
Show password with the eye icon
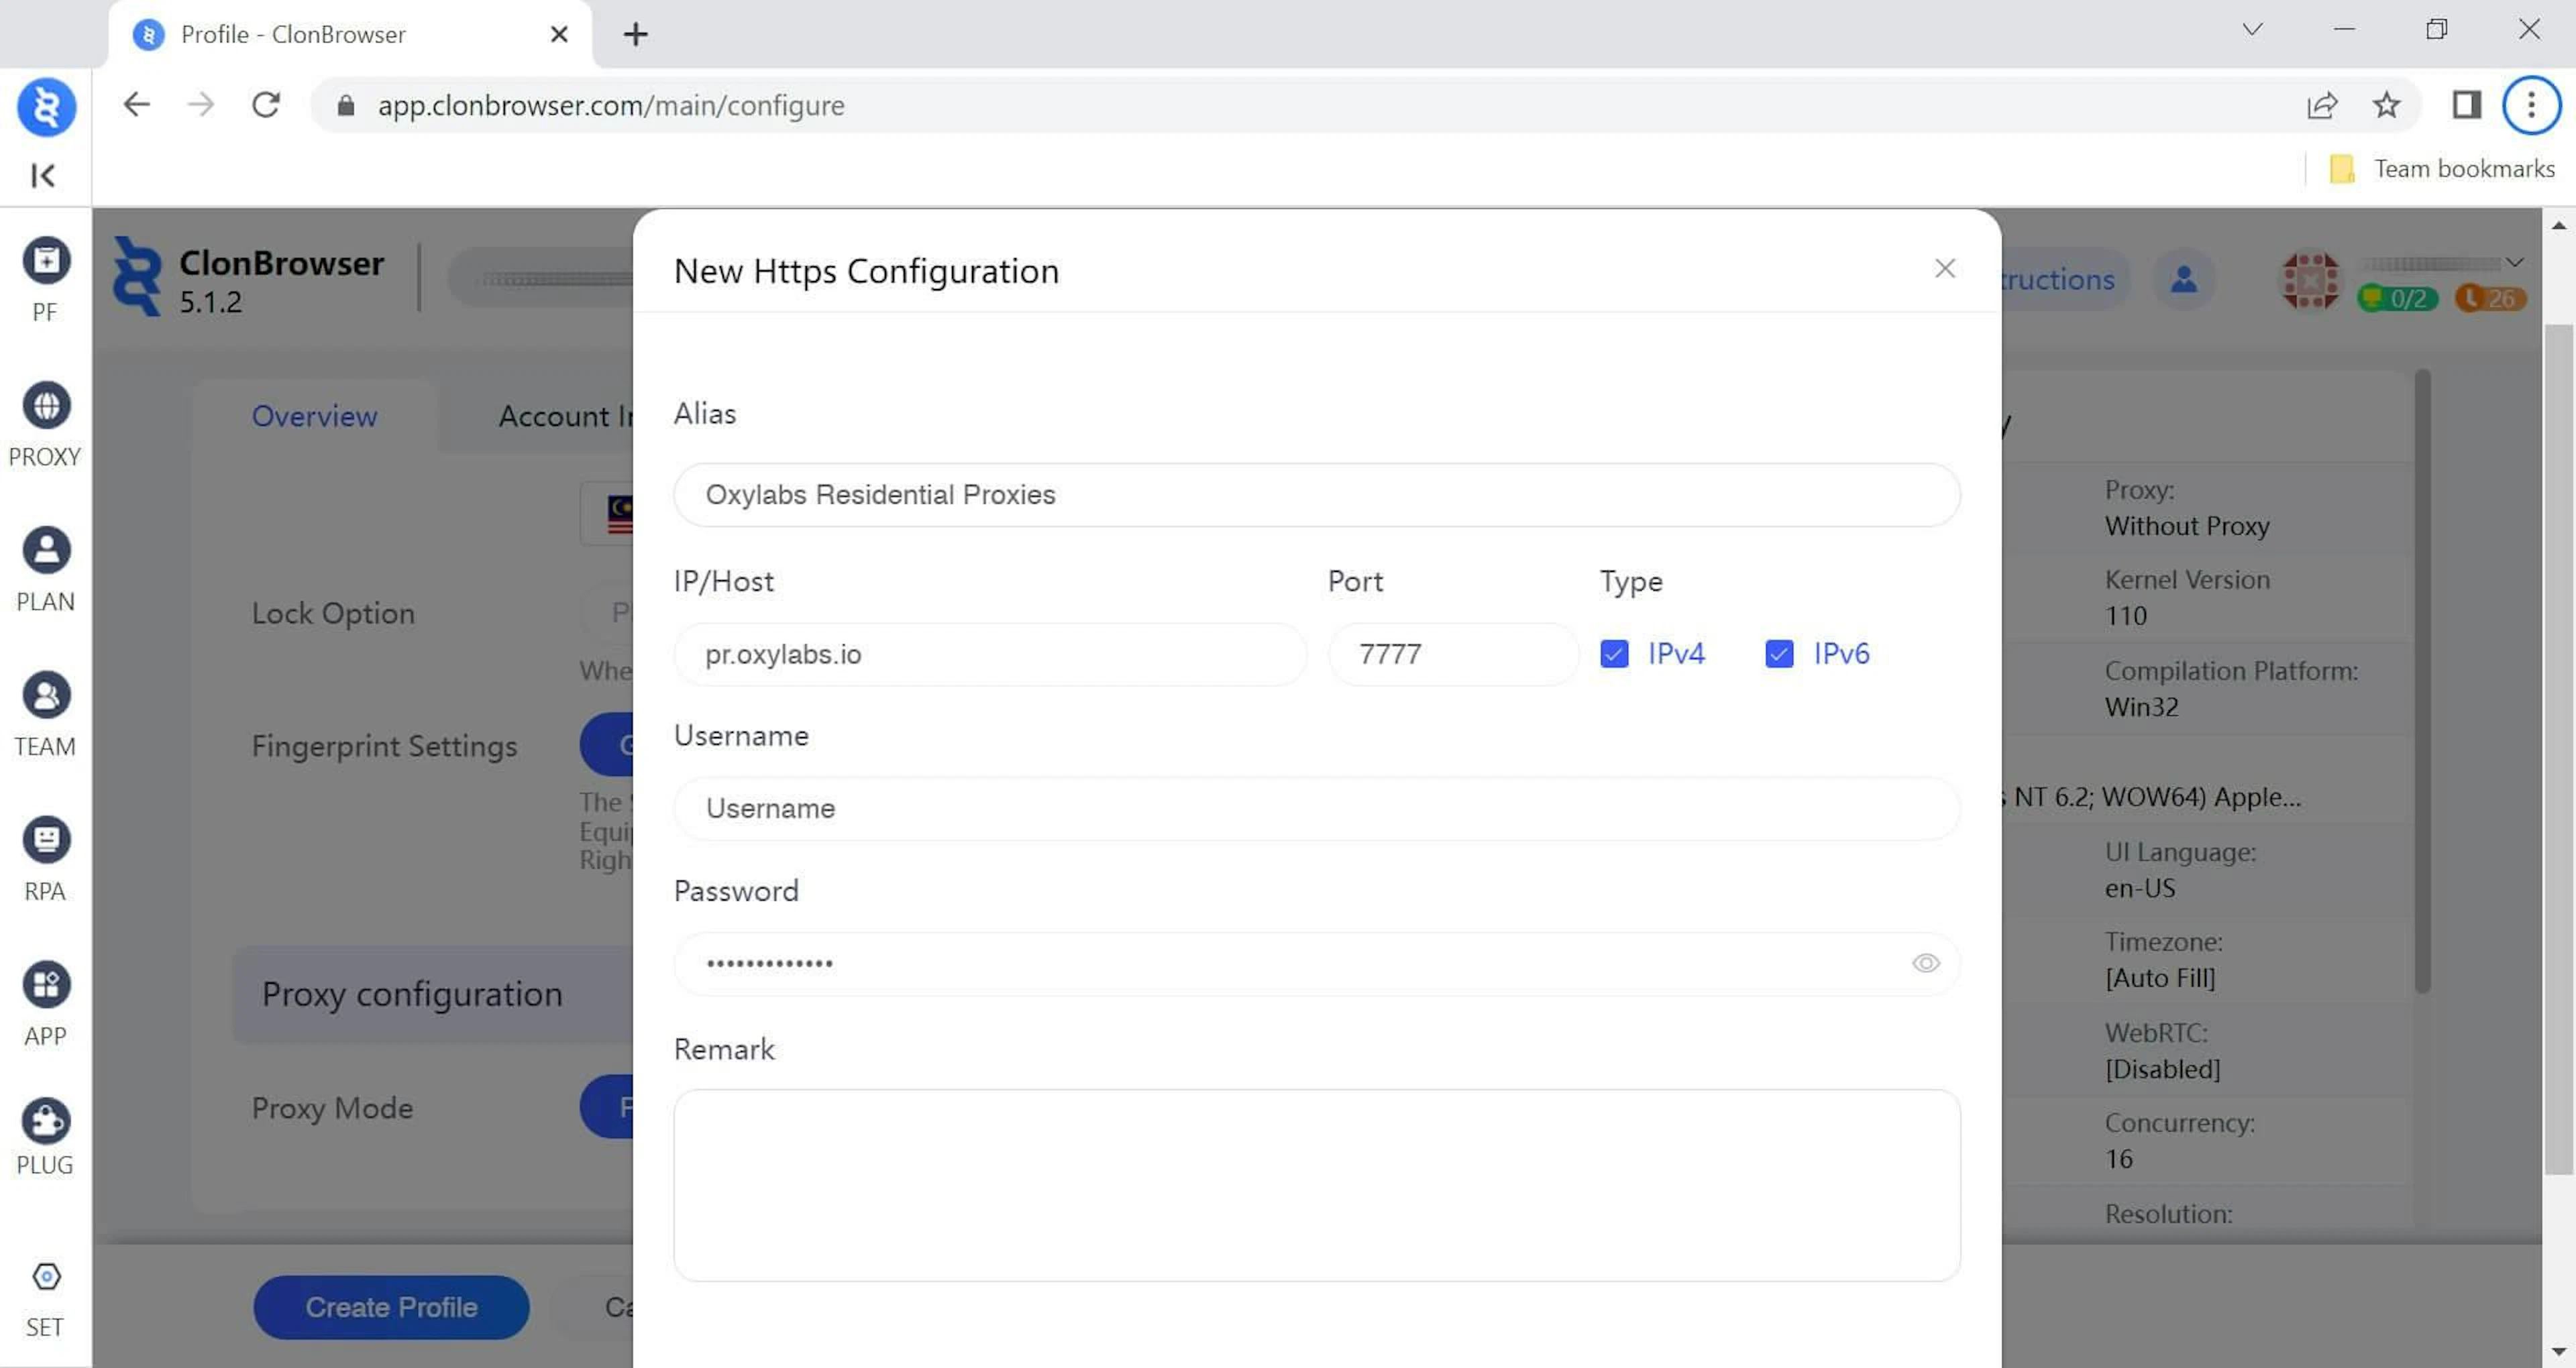(x=1925, y=963)
